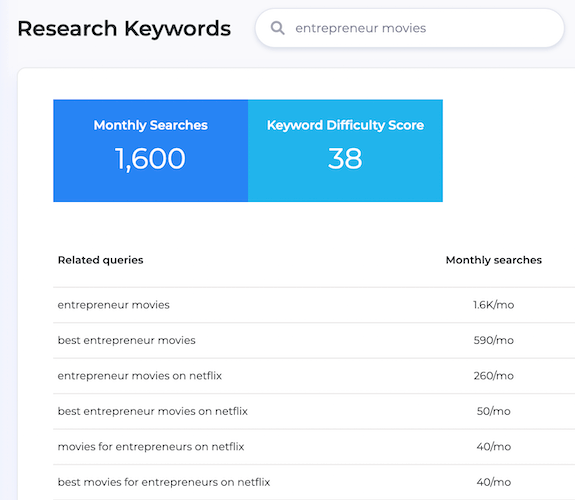Click the magnifying glass search icon
575x500 pixels.
coord(277,28)
